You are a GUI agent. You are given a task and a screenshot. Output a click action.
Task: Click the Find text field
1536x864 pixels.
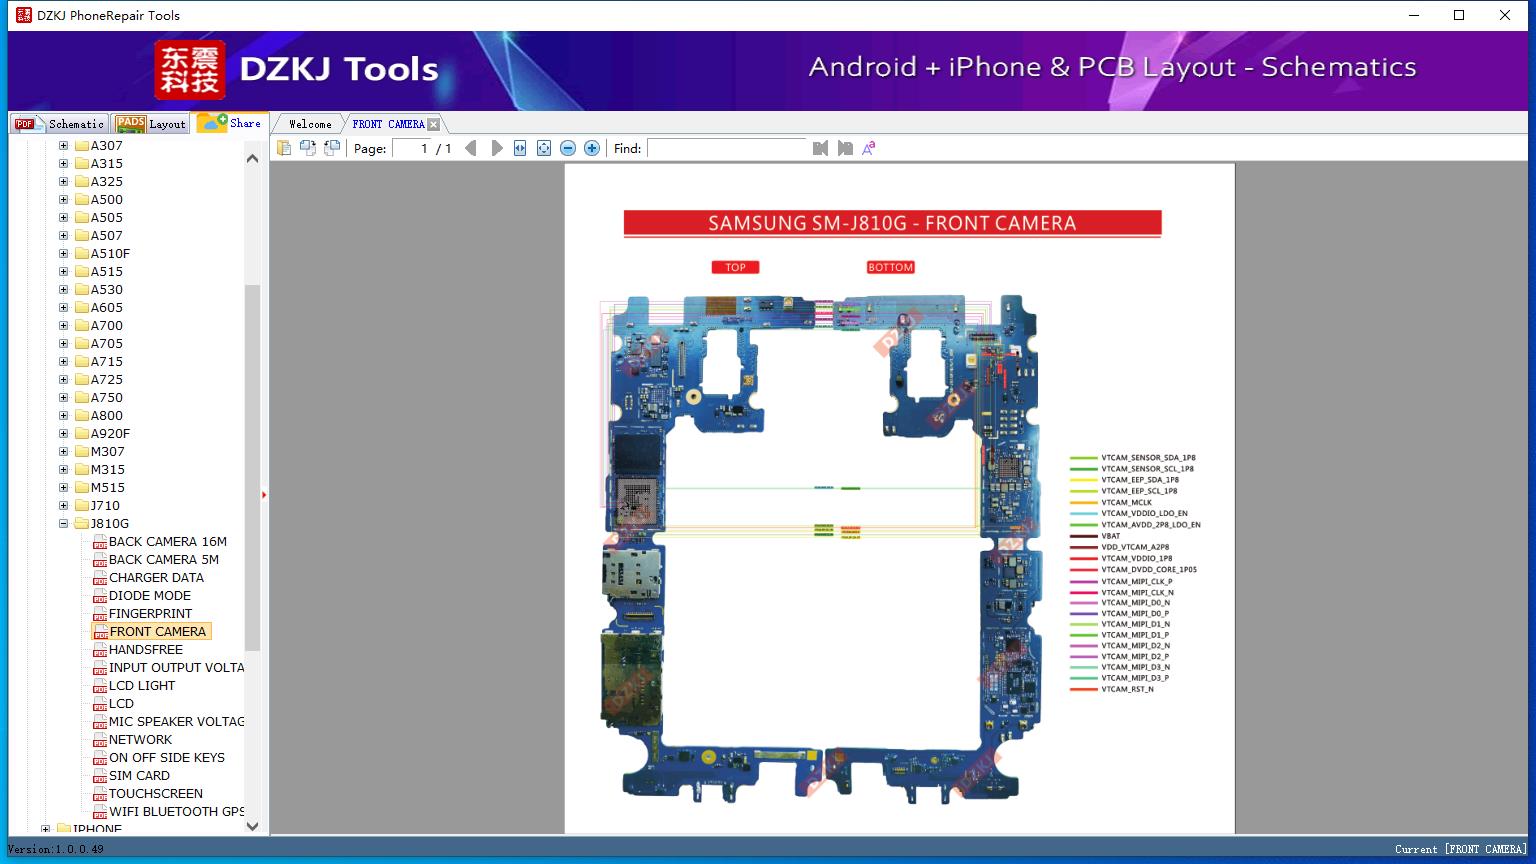[727, 148]
